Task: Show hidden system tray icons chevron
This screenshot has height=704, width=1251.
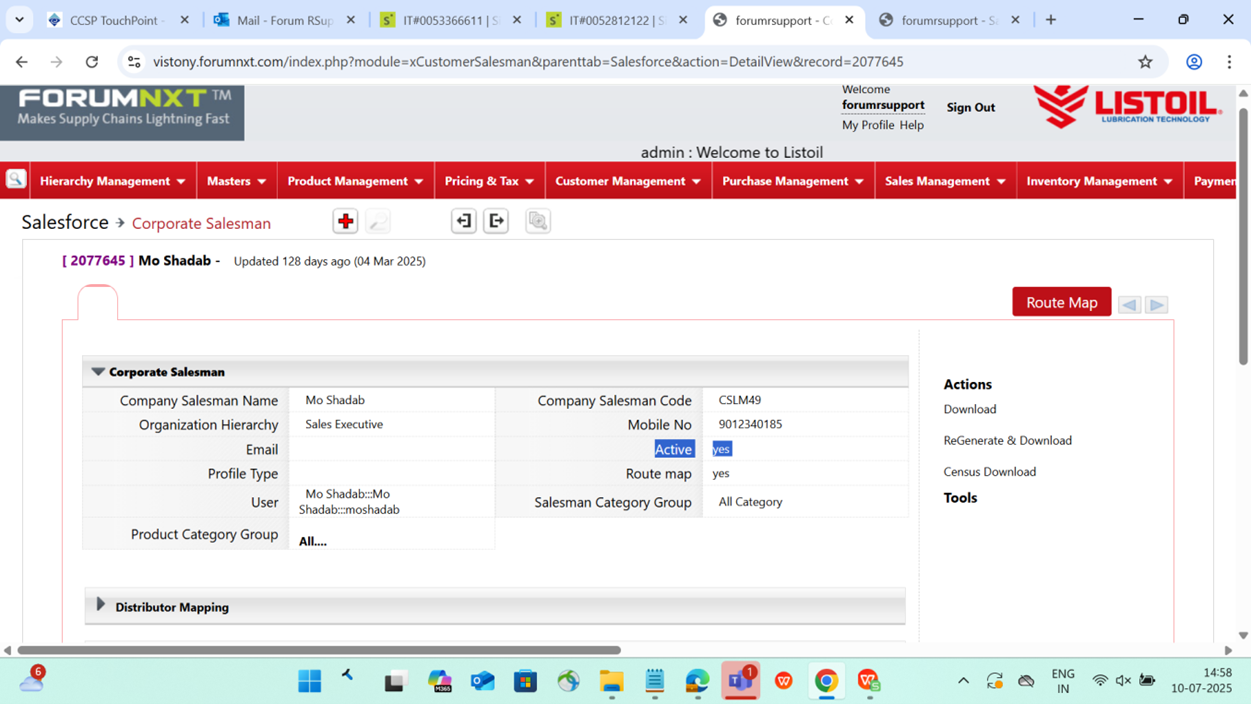Action: click(963, 681)
